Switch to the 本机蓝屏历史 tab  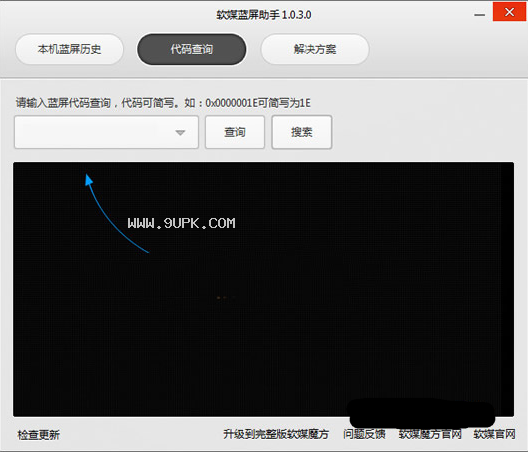(x=69, y=49)
